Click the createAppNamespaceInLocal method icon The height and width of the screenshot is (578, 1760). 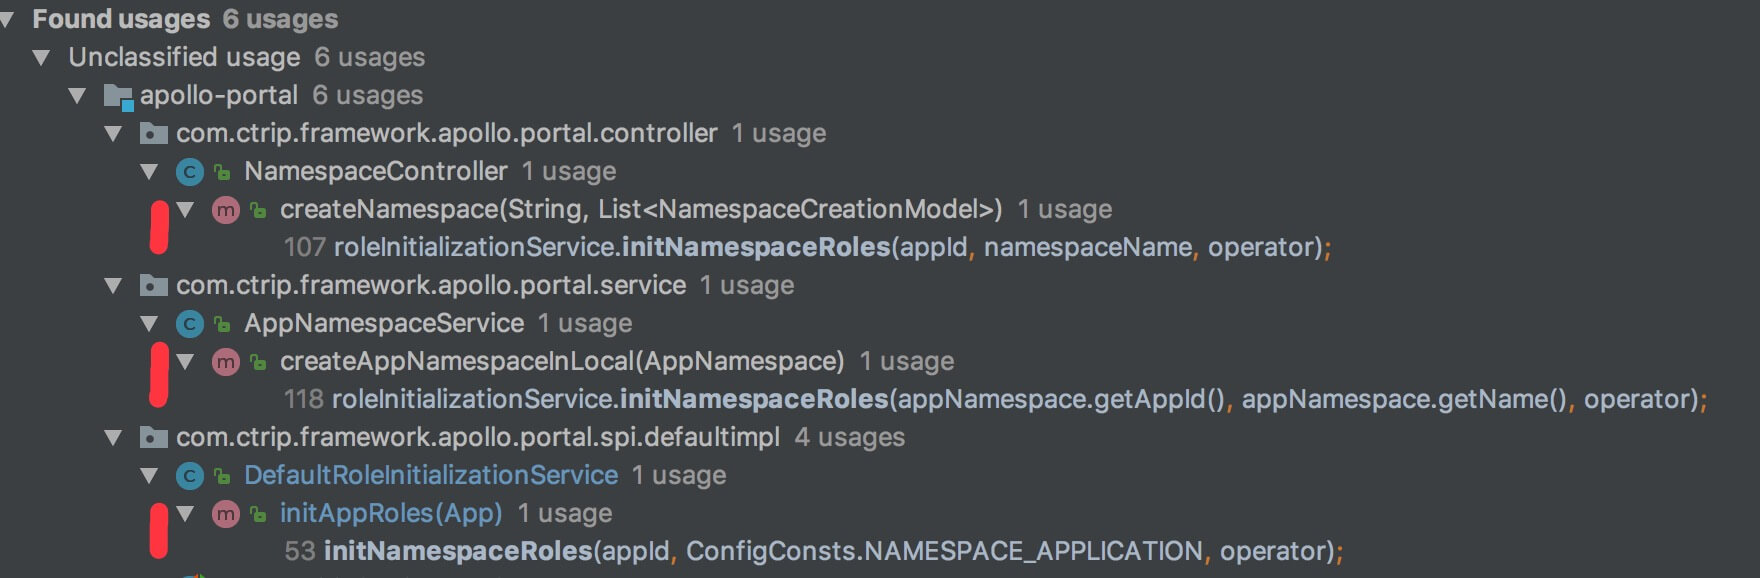pyautogui.click(x=226, y=362)
